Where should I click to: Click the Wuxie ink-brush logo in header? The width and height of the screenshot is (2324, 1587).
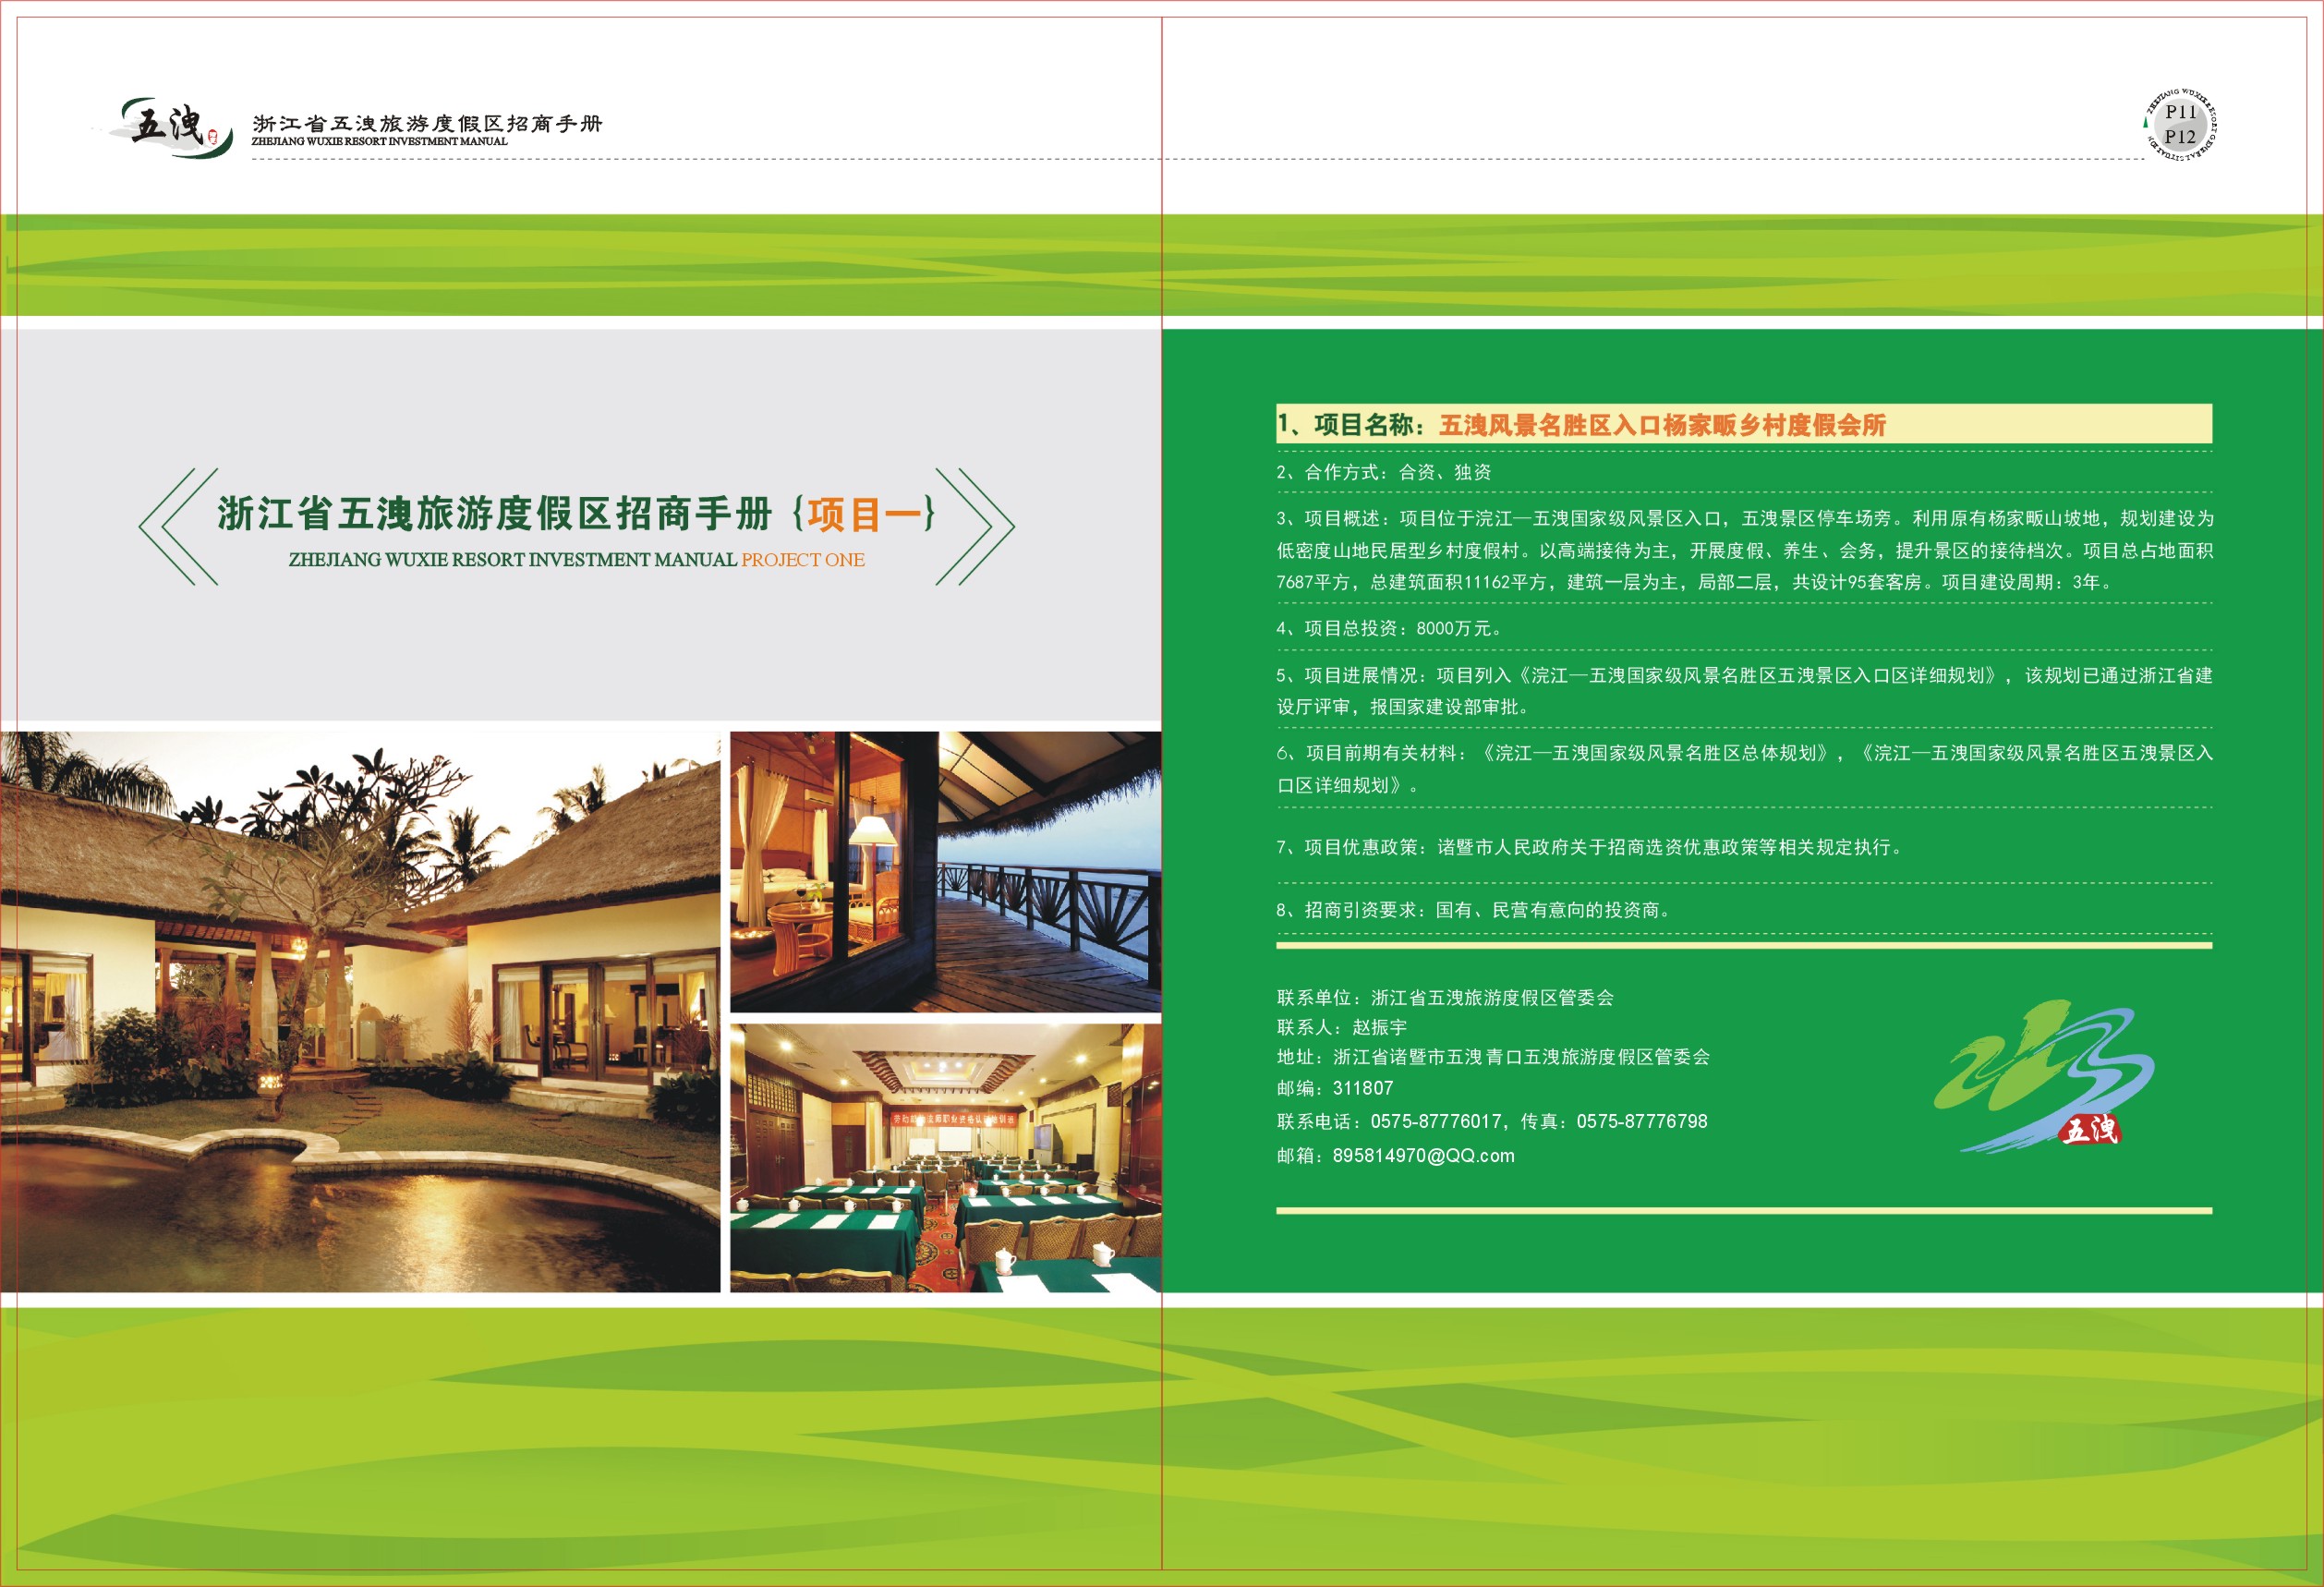pyautogui.click(x=170, y=127)
